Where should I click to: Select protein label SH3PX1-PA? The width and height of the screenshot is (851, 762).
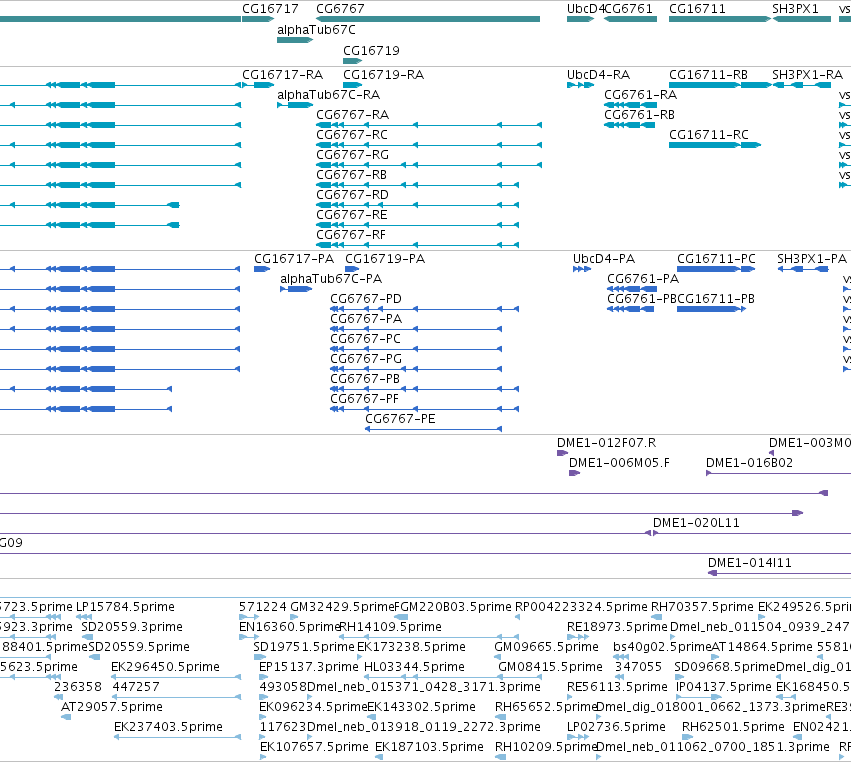click(x=812, y=259)
